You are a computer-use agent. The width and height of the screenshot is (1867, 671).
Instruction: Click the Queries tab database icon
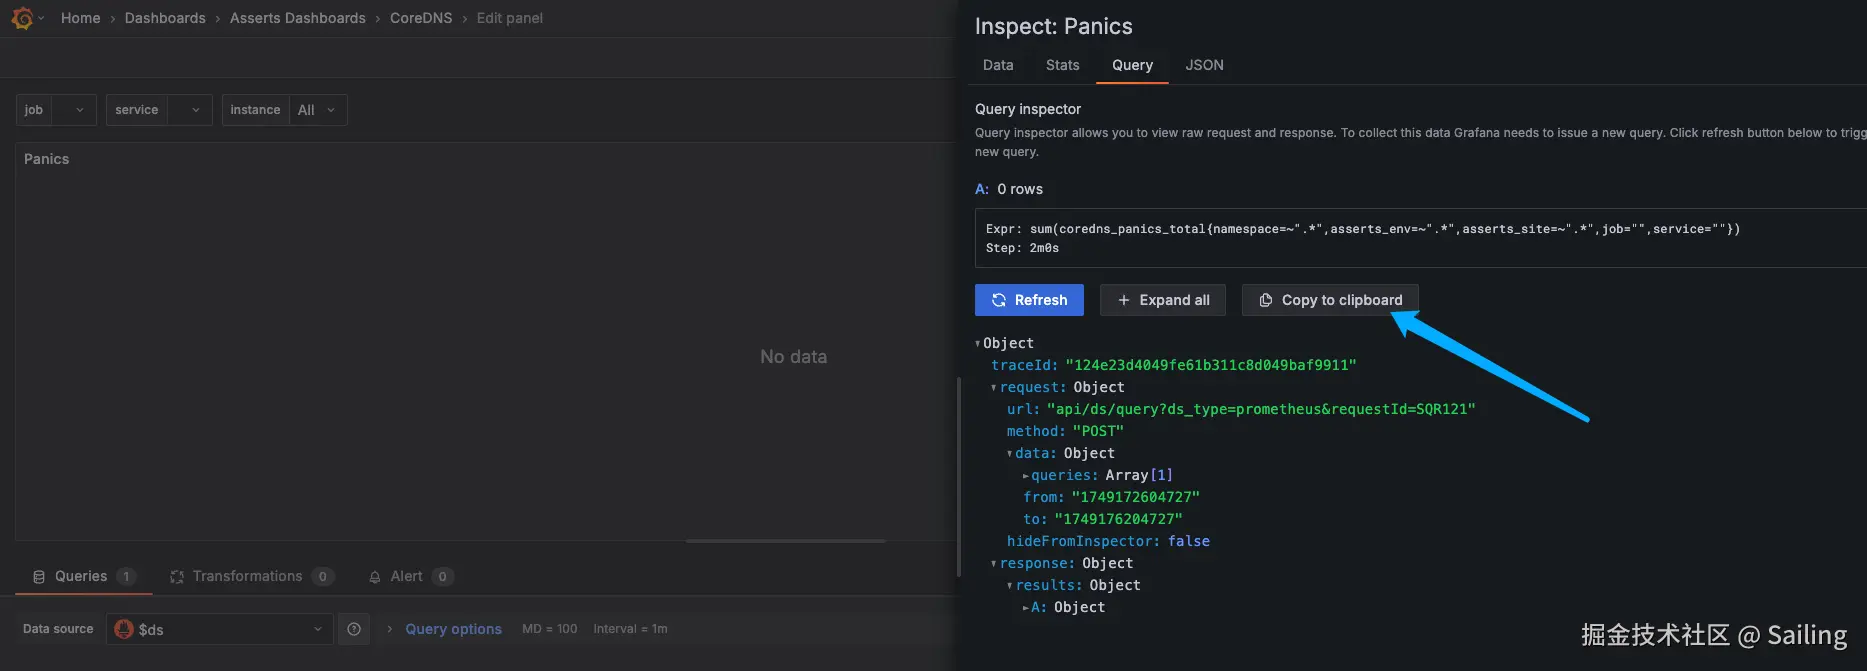coord(39,577)
